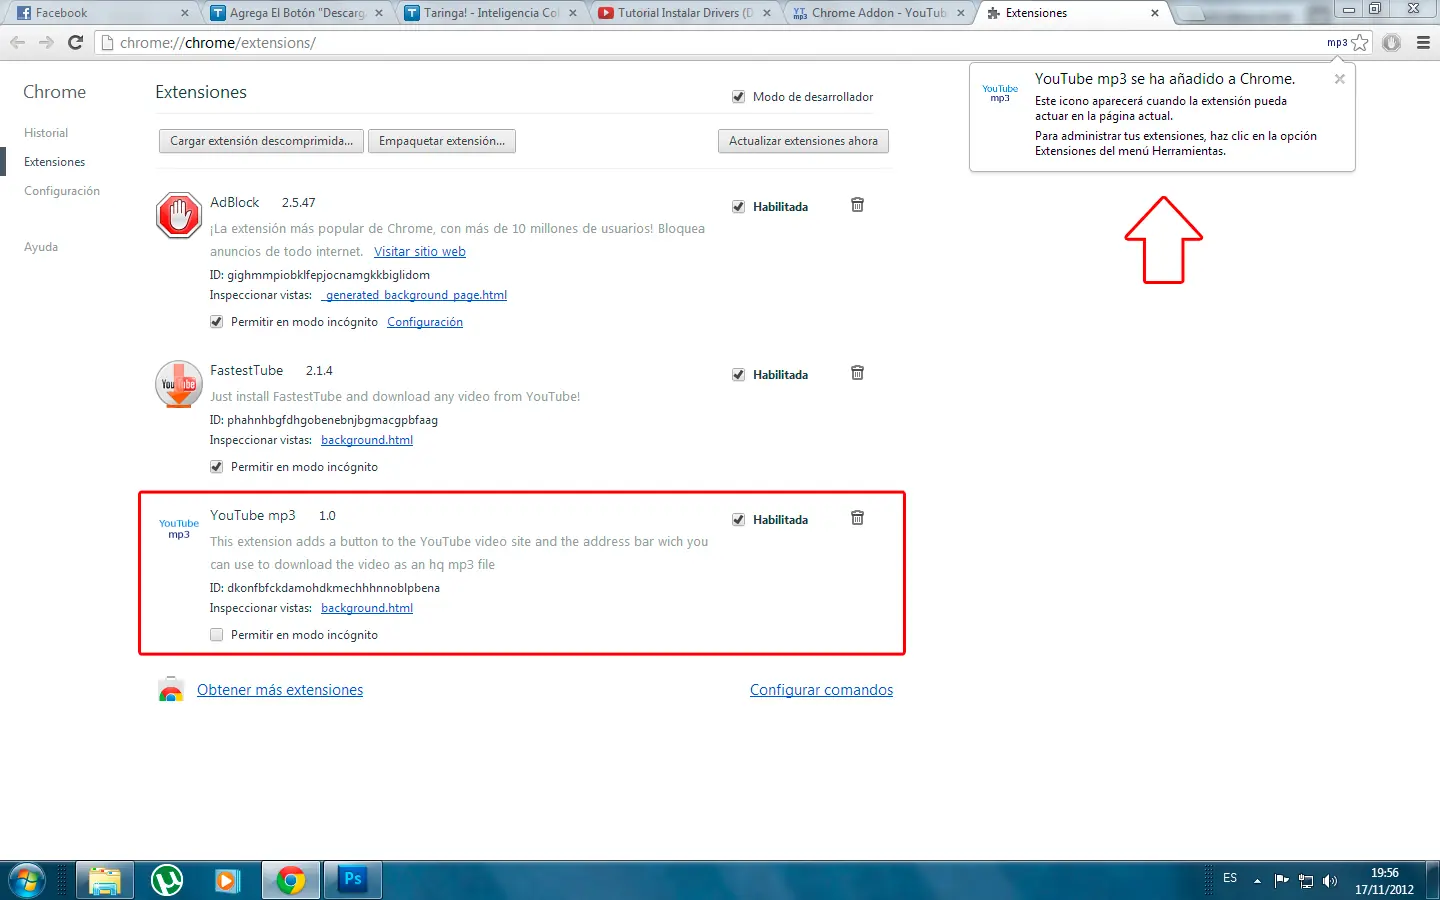Open Windows Explorer from taskbar
Viewport: 1440px width, 900px height.
(x=105, y=881)
